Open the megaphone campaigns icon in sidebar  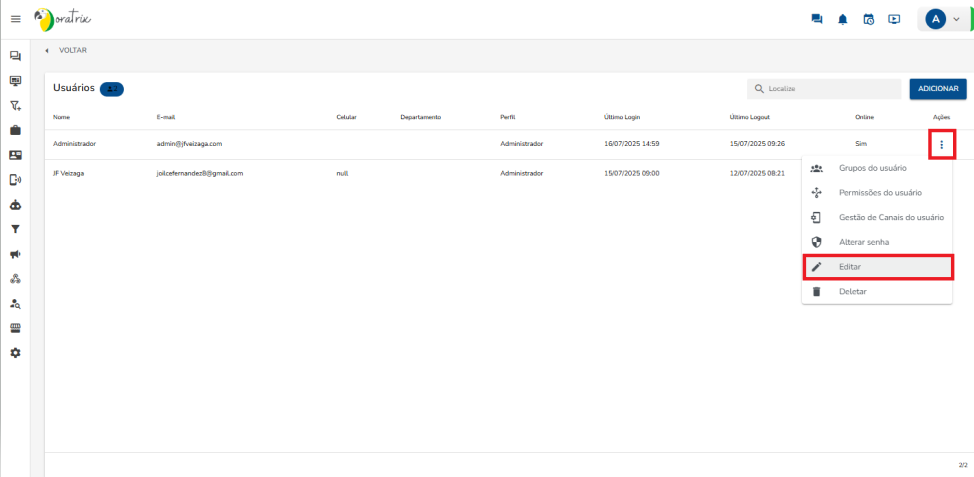[15, 254]
